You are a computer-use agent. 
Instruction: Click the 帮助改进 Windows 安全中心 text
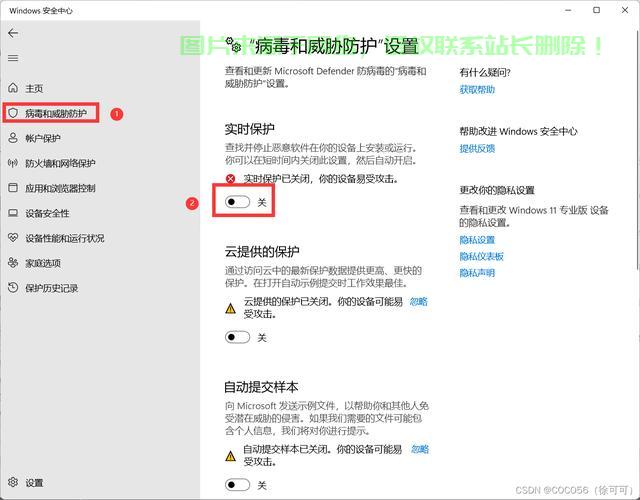click(x=518, y=131)
